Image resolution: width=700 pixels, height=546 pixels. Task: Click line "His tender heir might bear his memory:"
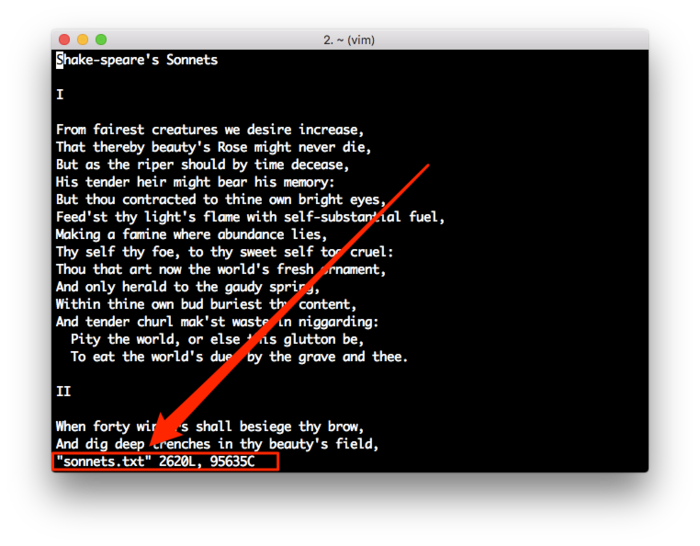(x=195, y=182)
